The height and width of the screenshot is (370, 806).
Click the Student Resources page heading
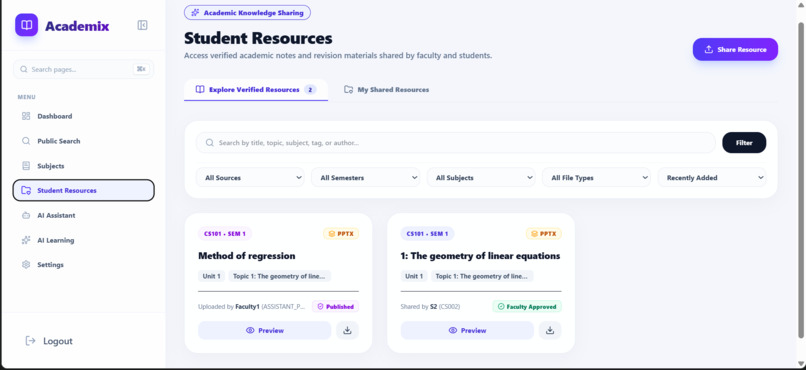258,39
